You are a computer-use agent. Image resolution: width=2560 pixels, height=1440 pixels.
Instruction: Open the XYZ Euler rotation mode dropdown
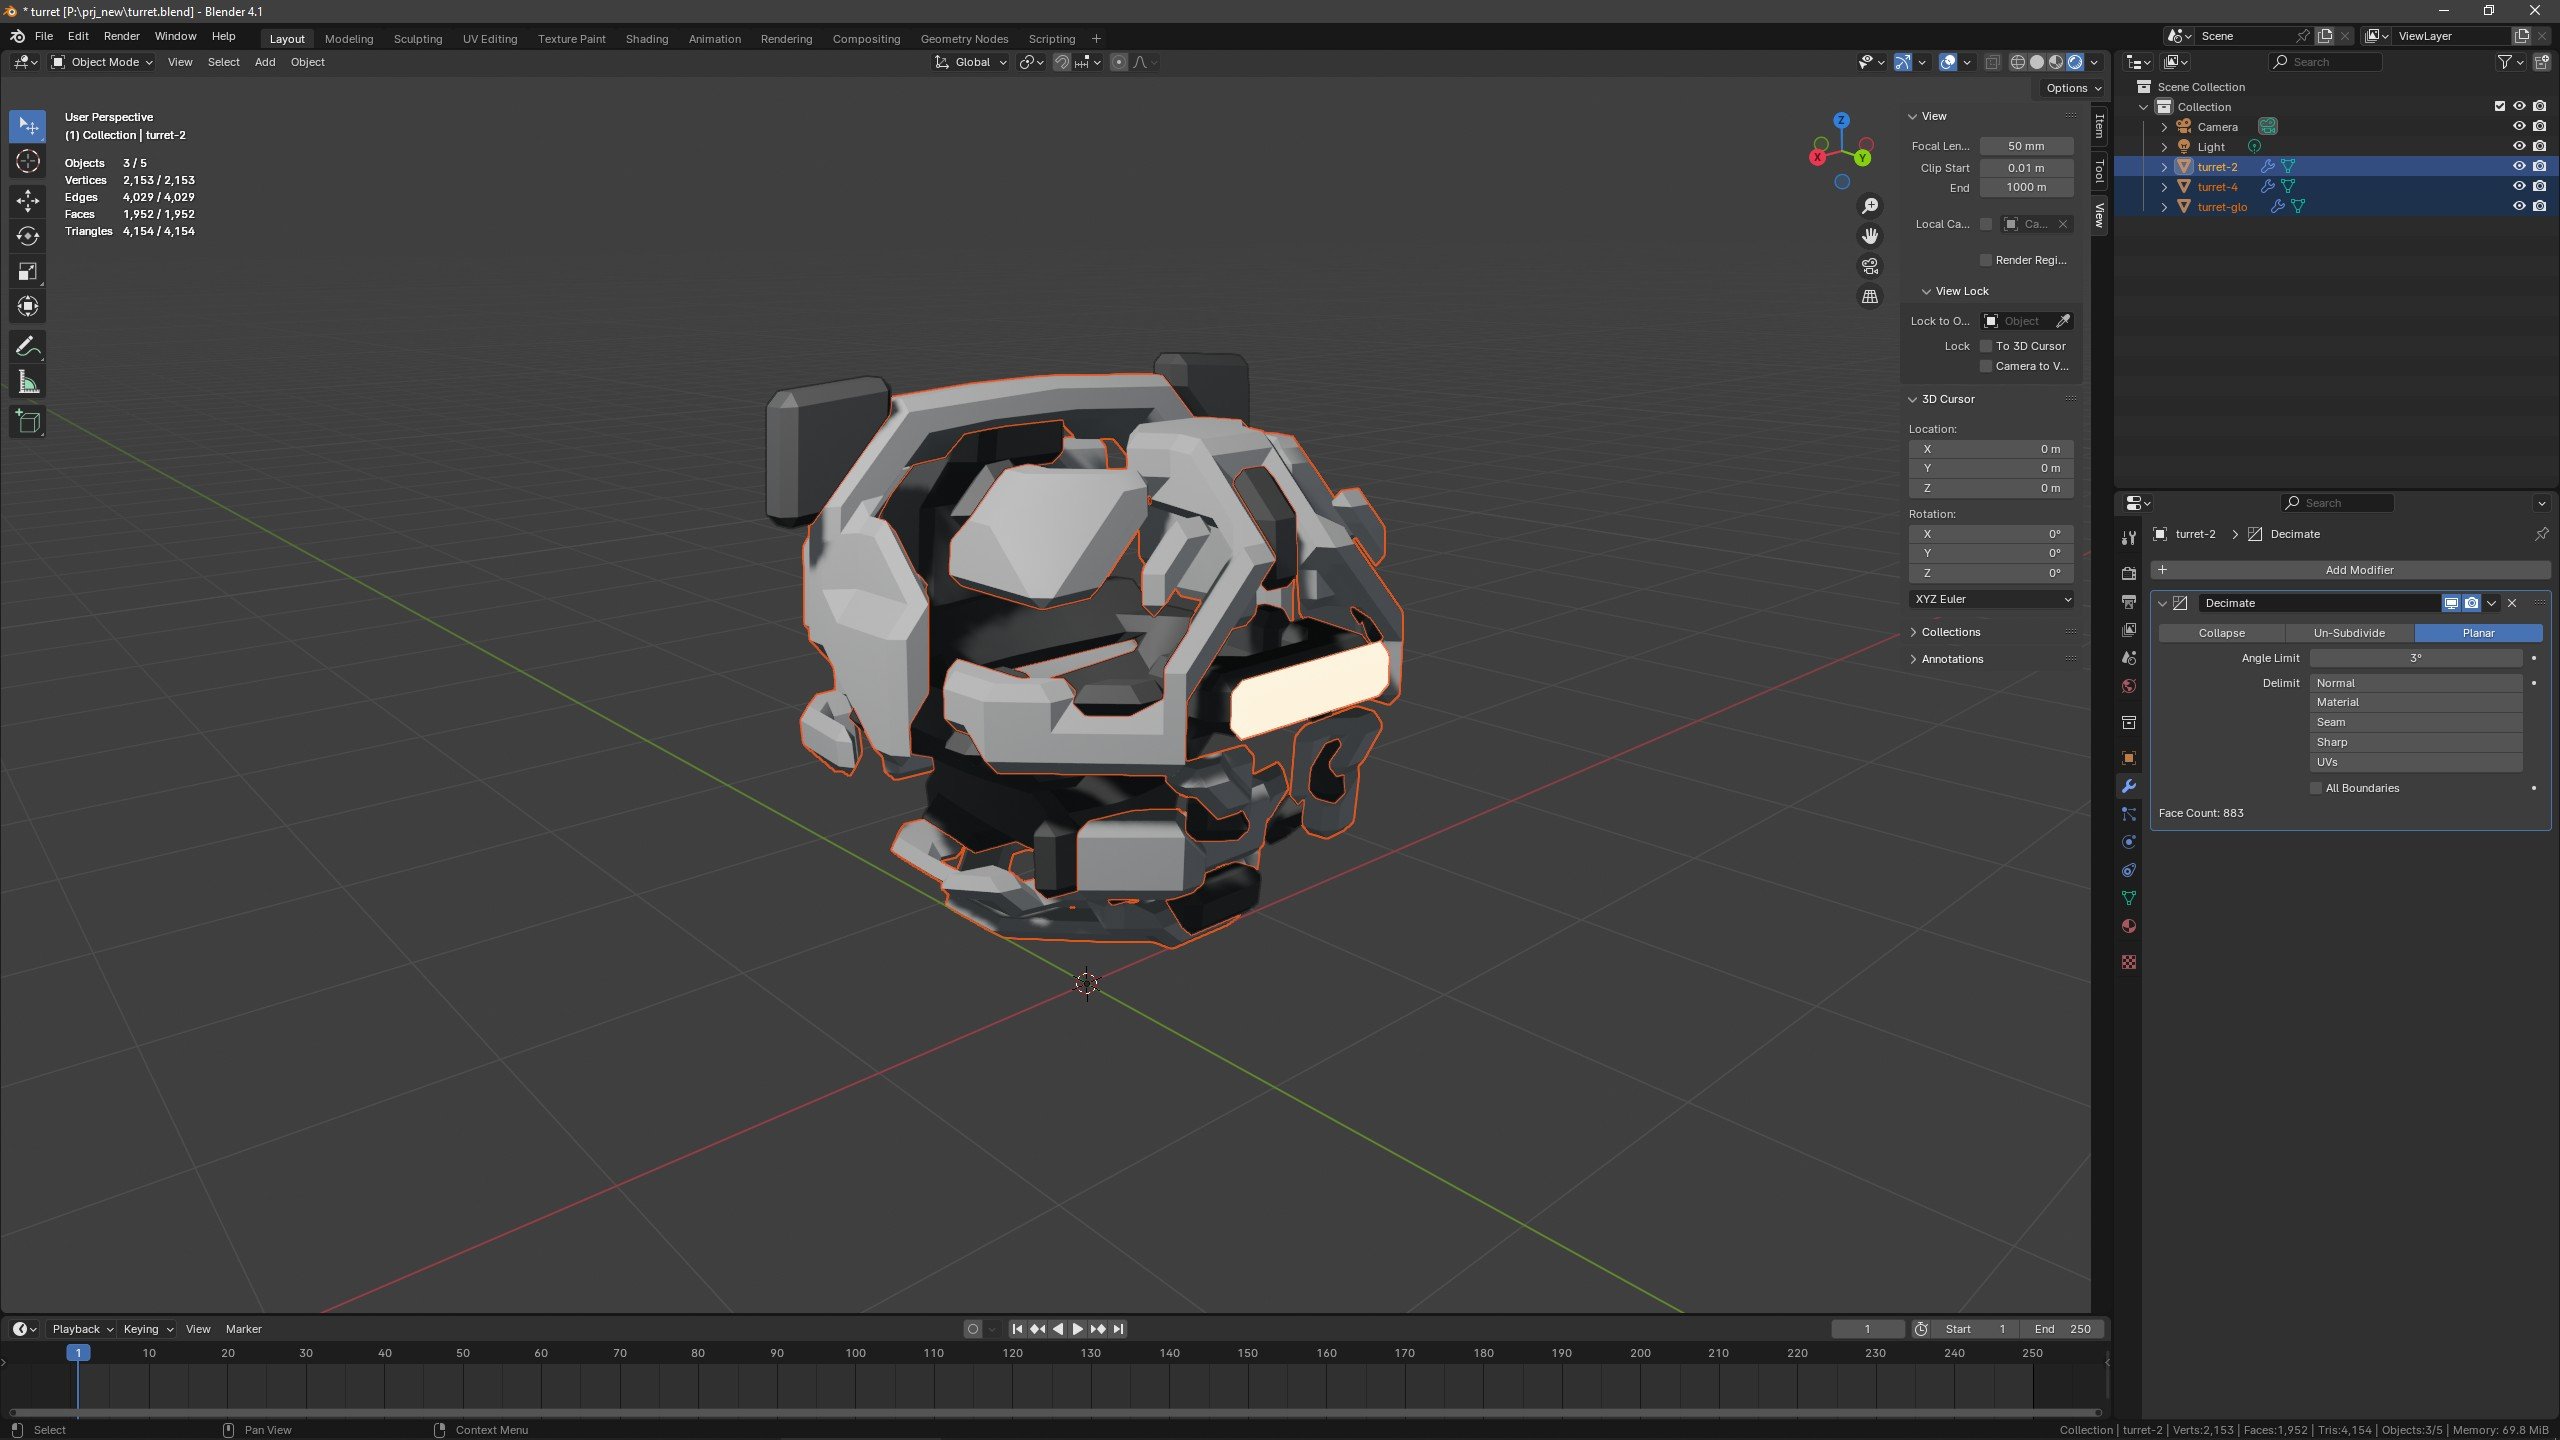coord(1991,599)
